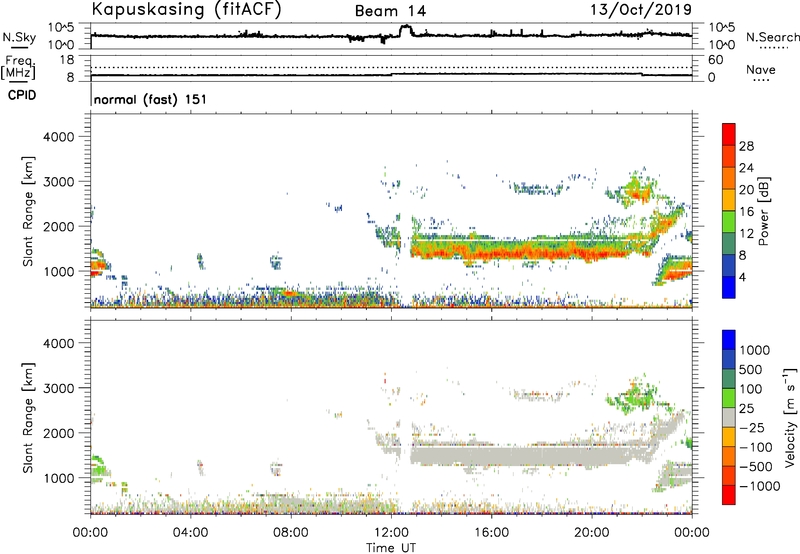This screenshot has height=554, width=800.
Task: Click the gray segment of the velocity colorbar
Action: [729, 418]
